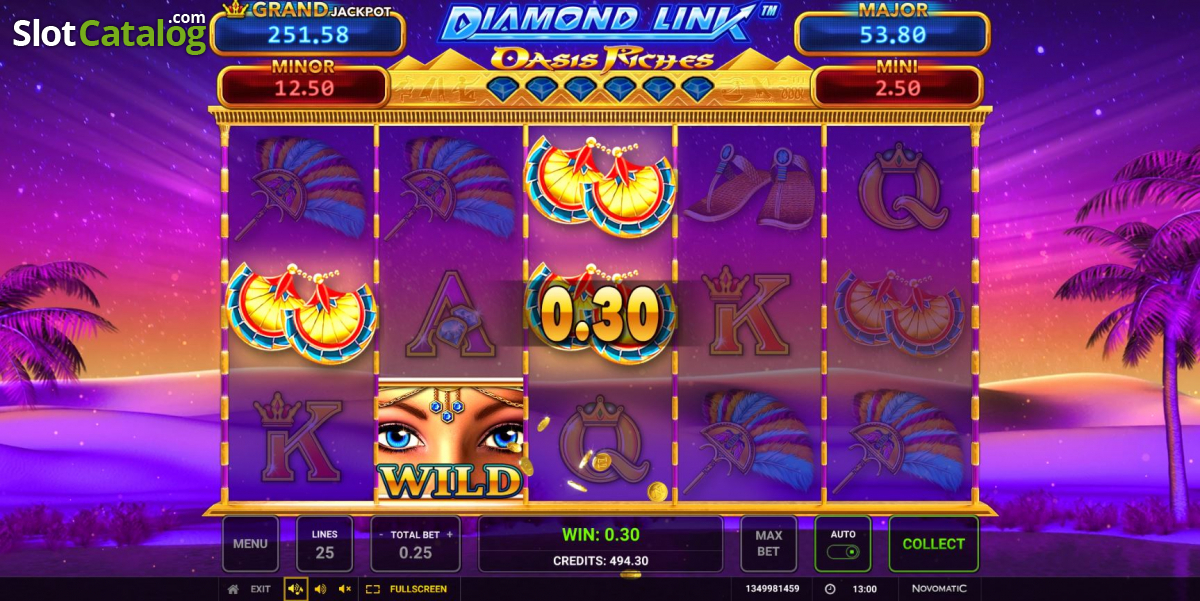
Task: Click the Grand Jackpot display
Action: coord(307,29)
